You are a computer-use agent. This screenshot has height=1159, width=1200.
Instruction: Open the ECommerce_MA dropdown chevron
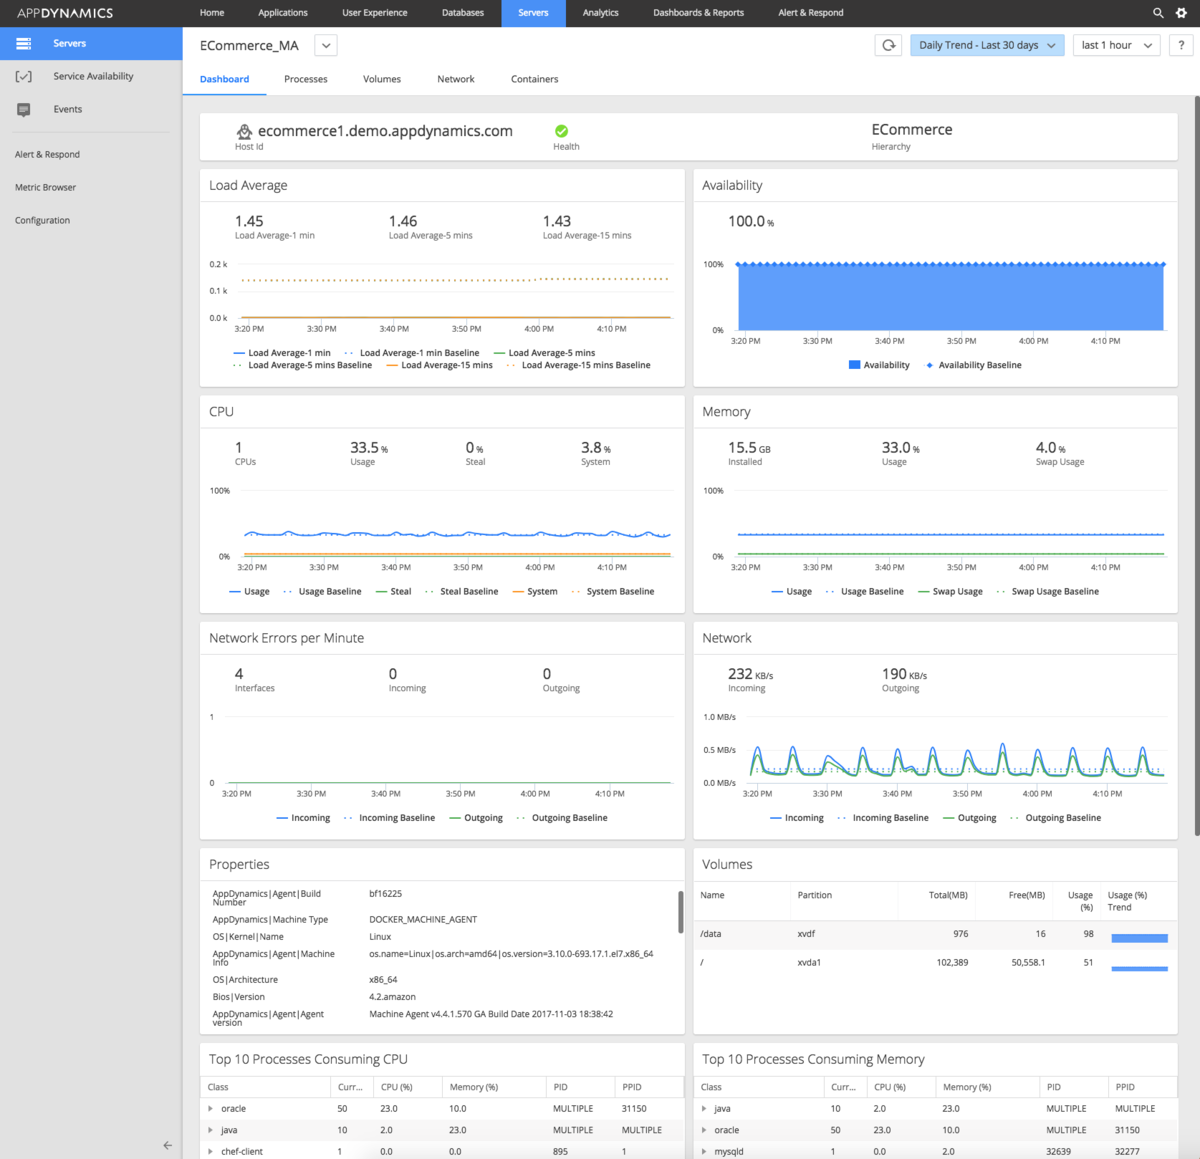pyautogui.click(x=326, y=45)
